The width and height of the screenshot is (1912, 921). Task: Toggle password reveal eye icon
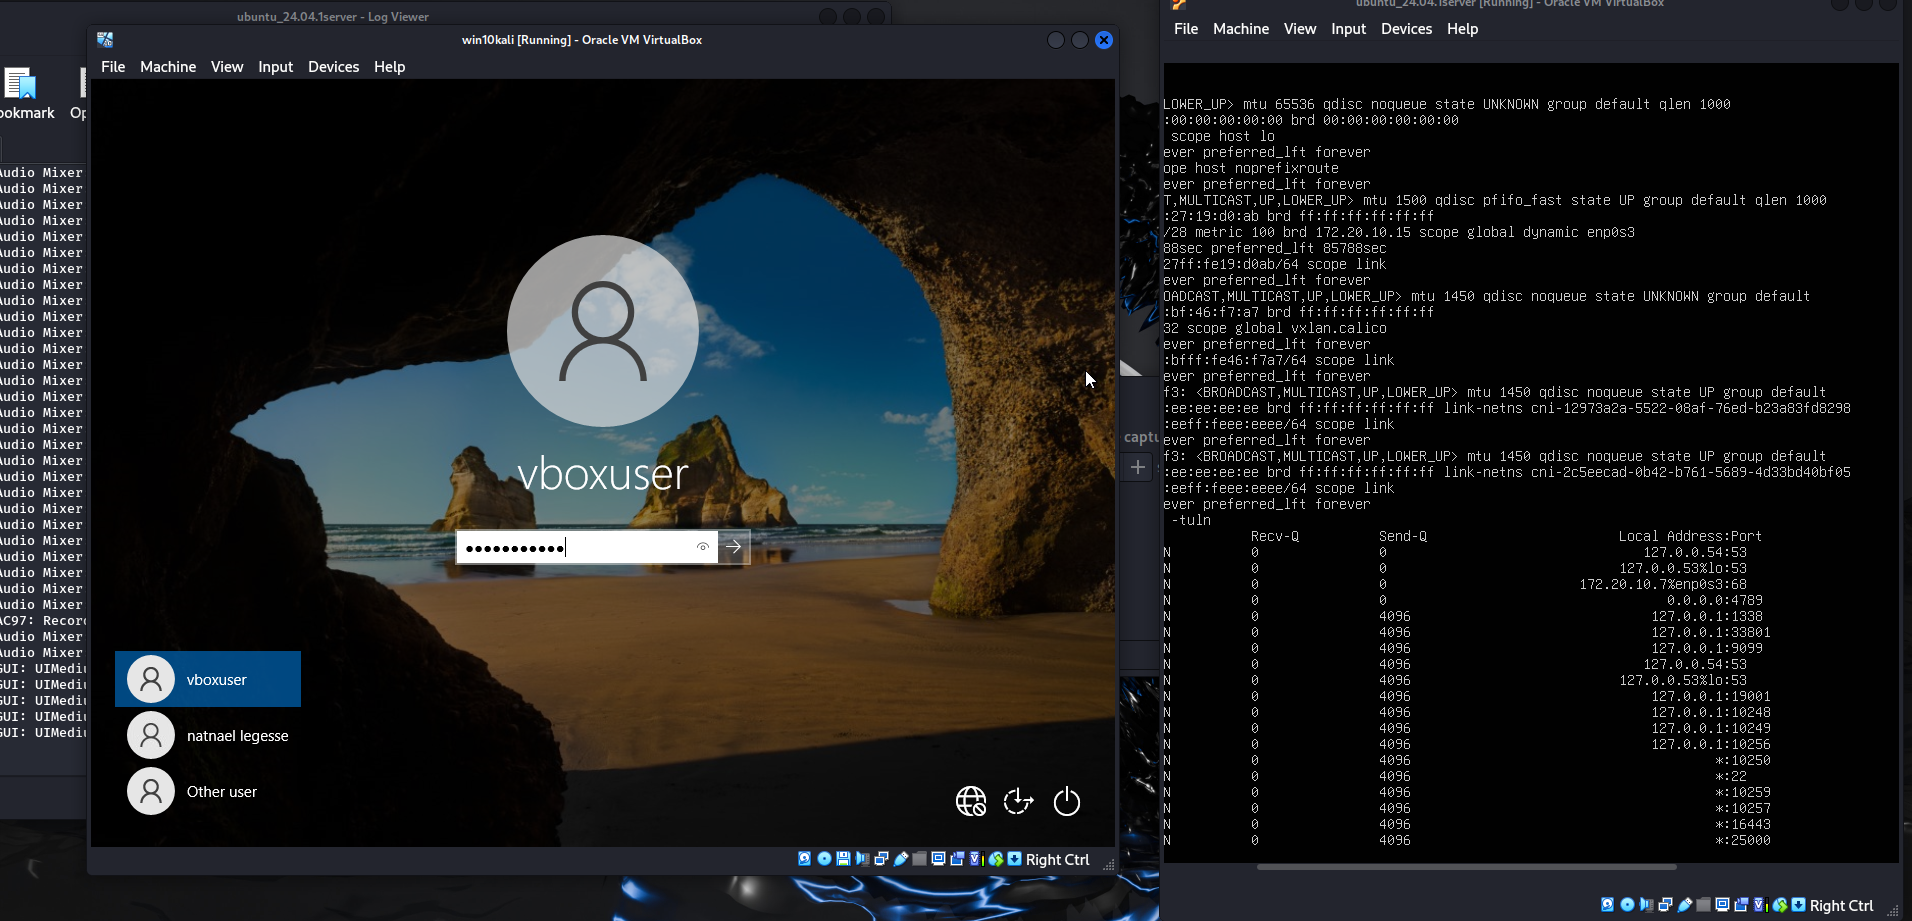click(x=703, y=547)
